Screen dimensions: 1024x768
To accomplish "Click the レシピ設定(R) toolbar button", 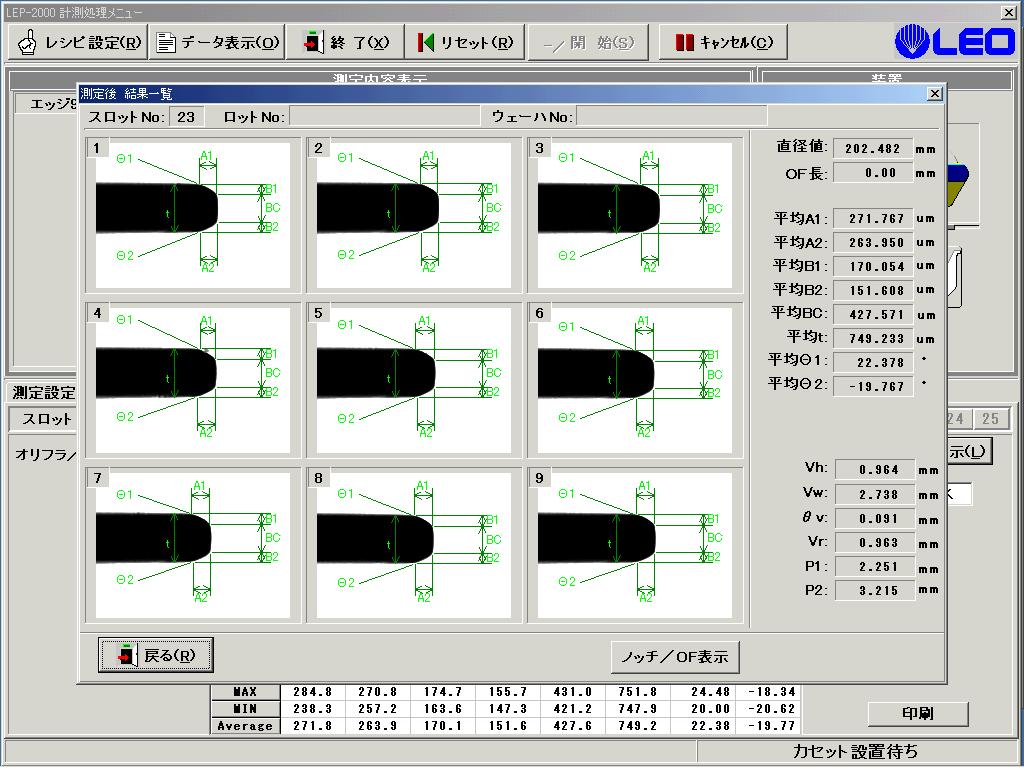I will [78, 42].
